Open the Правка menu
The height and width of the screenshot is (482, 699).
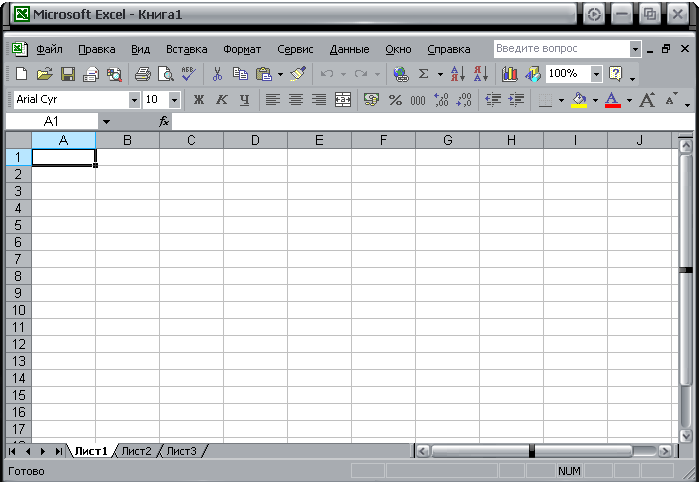[x=97, y=49]
